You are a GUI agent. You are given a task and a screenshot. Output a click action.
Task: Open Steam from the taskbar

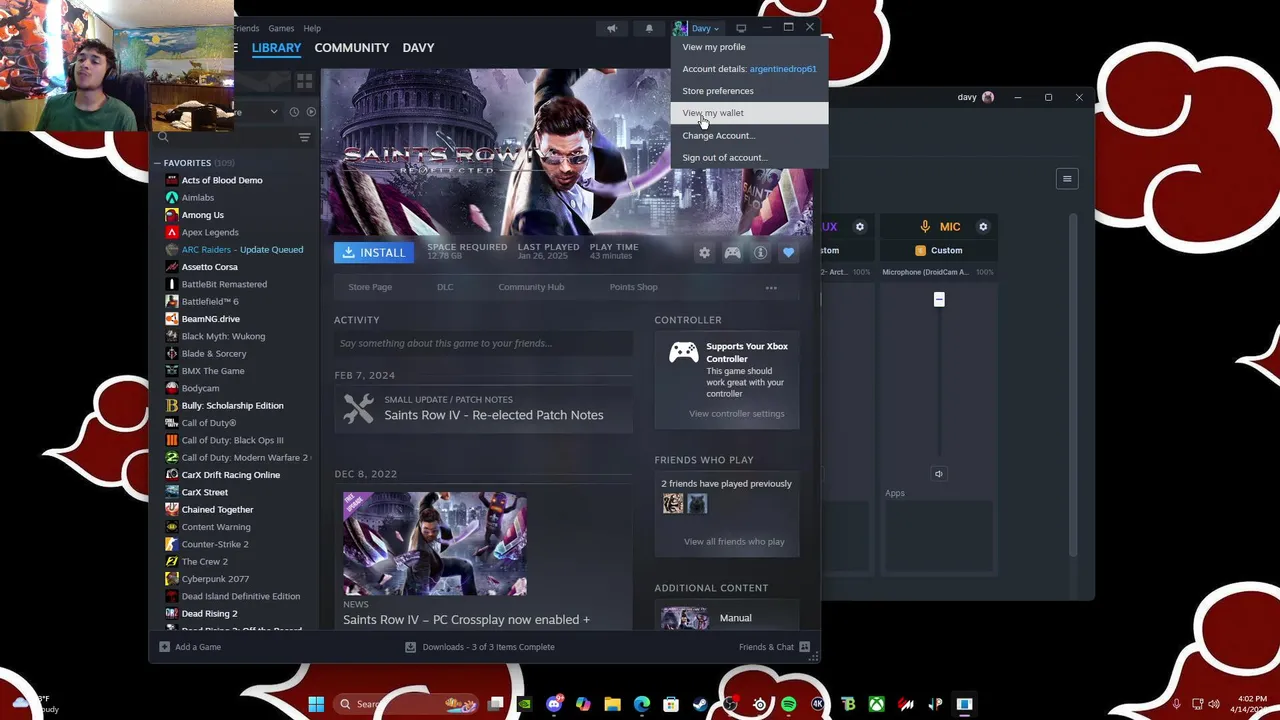coord(700,704)
